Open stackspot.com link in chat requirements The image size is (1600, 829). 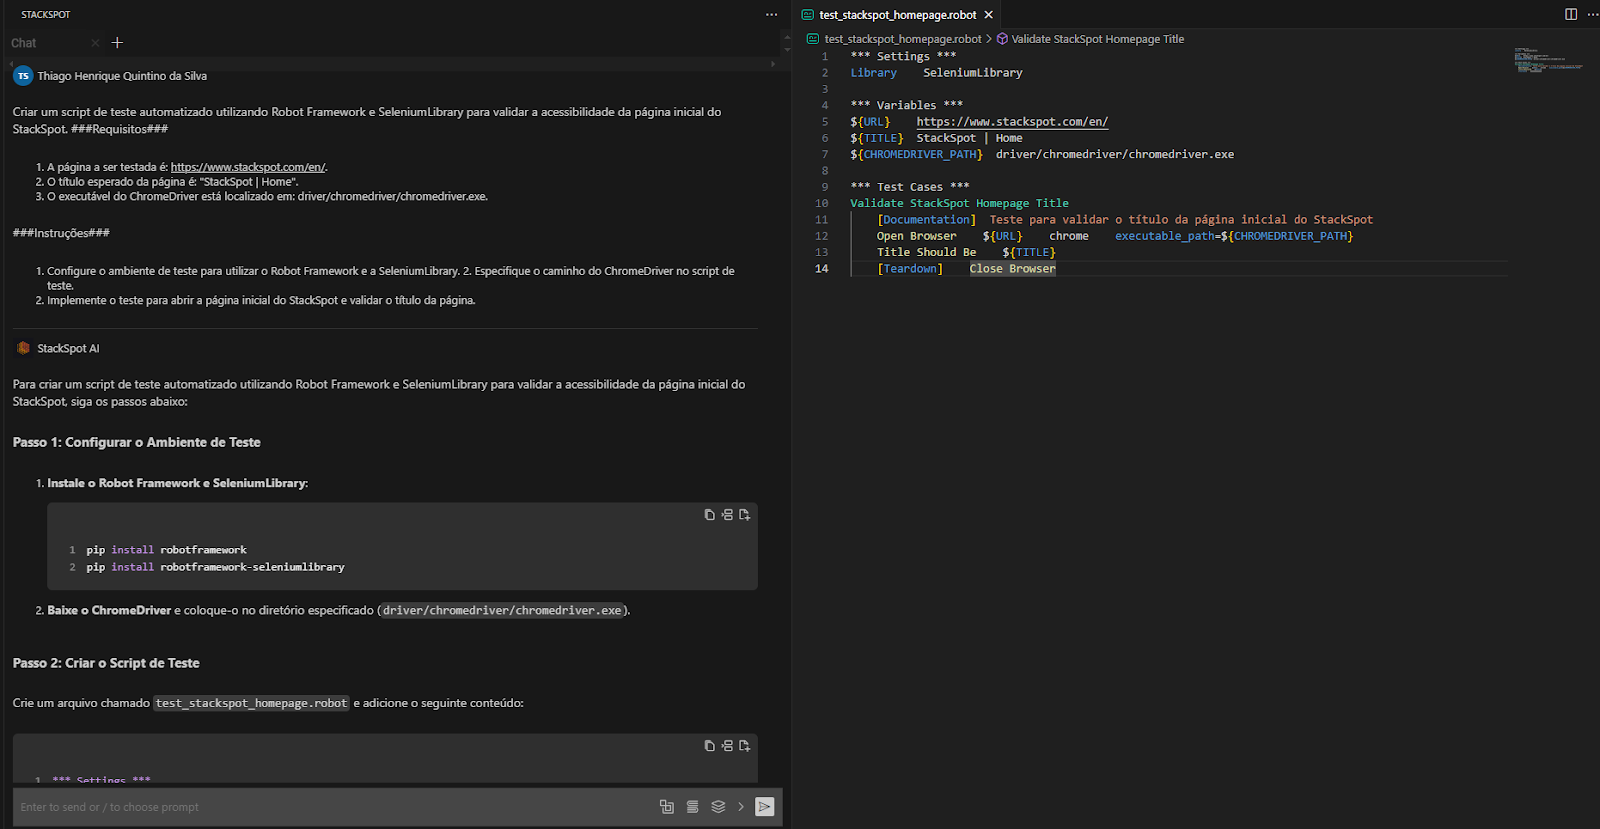[x=247, y=167]
